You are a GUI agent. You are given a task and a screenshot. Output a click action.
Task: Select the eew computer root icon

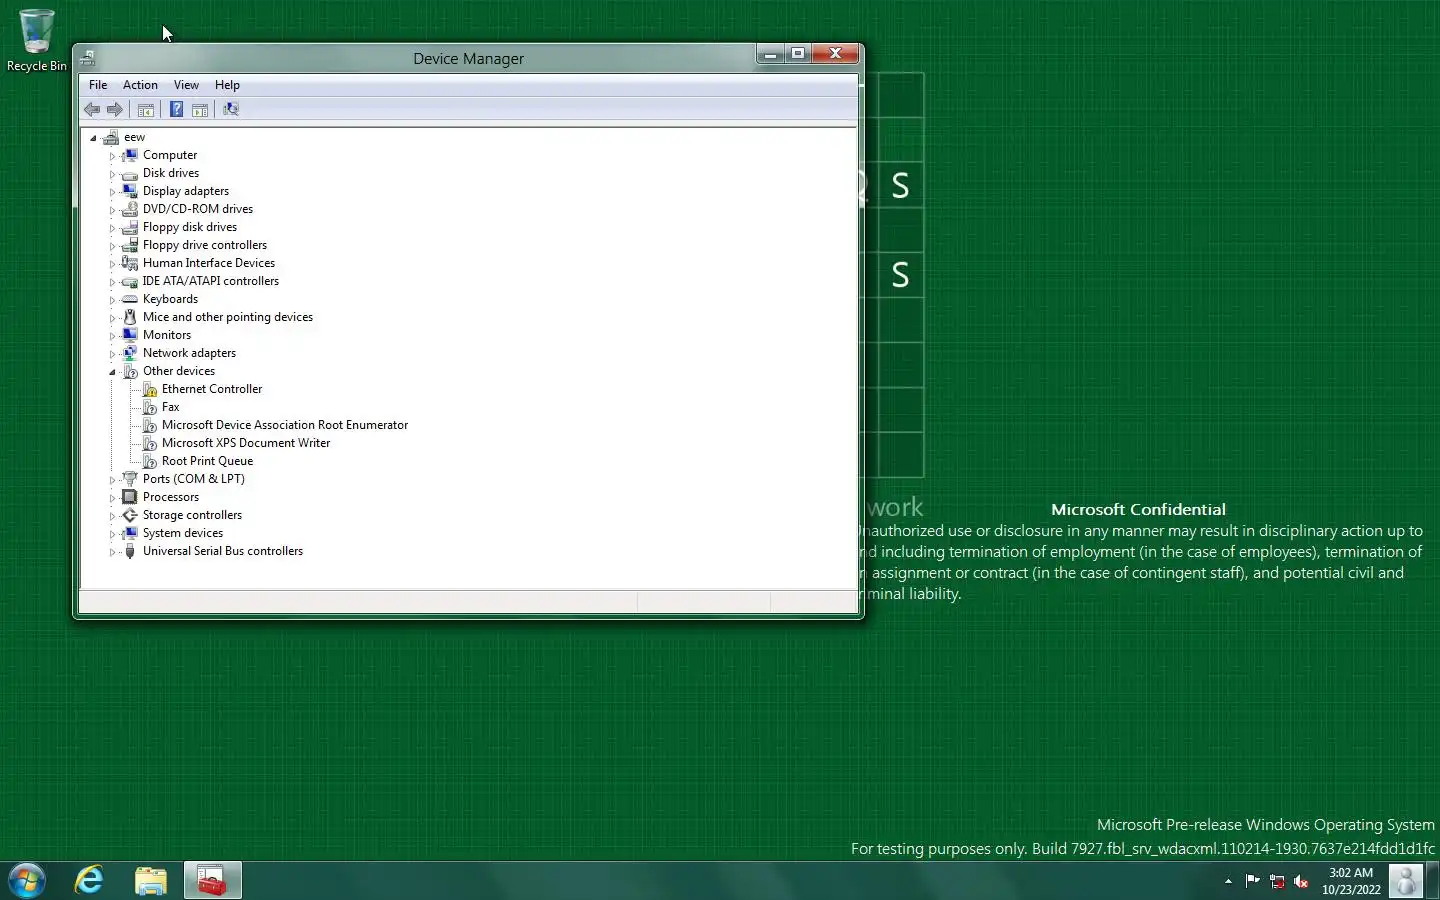(x=111, y=137)
